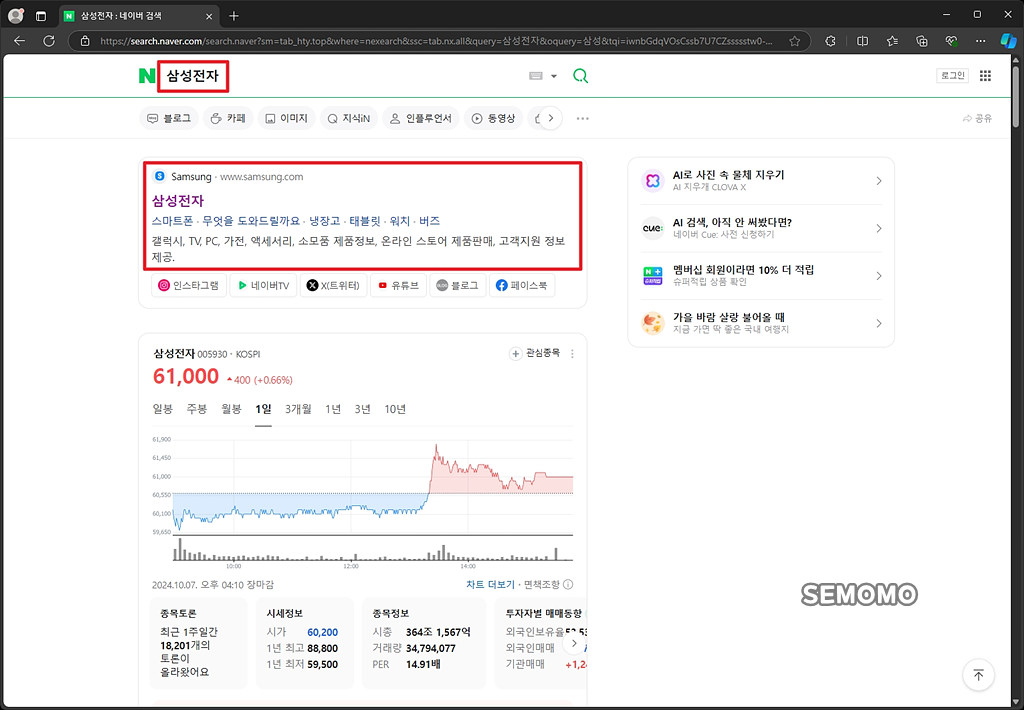Open the 종목토론 card
The image size is (1024, 710).
[199, 643]
